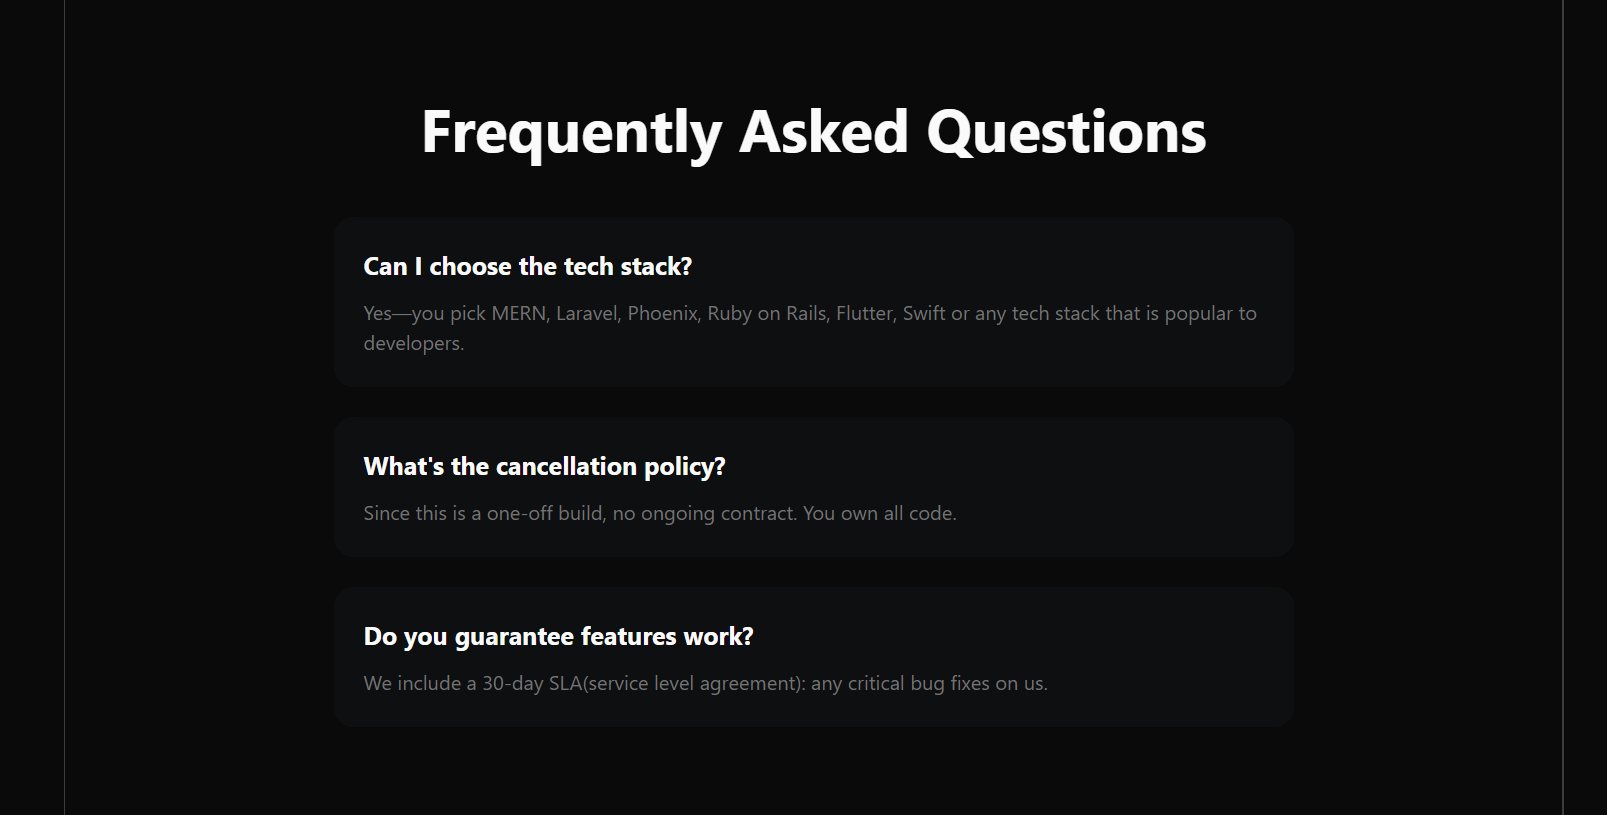Click the word Laravel in the answer
This screenshot has height=815, width=1607.
[x=588, y=313]
